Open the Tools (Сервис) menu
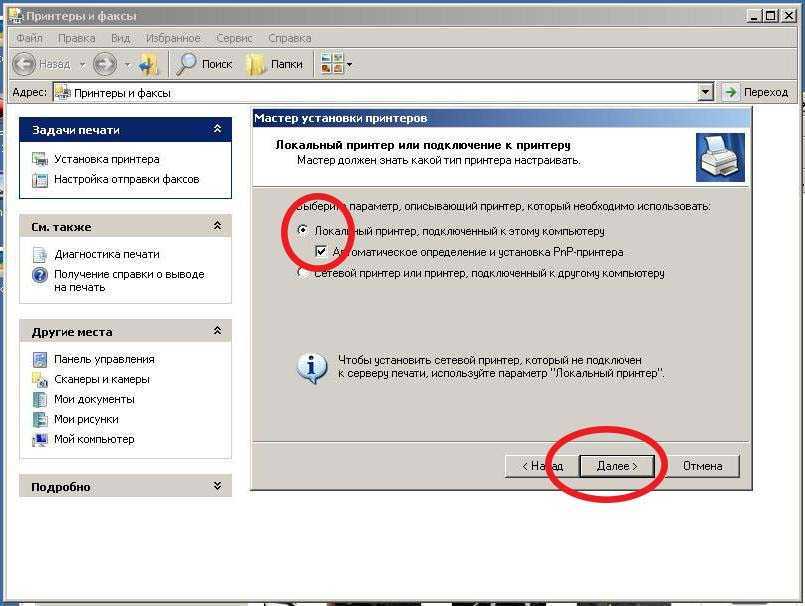The height and width of the screenshot is (606, 805). [x=234, y=38]
